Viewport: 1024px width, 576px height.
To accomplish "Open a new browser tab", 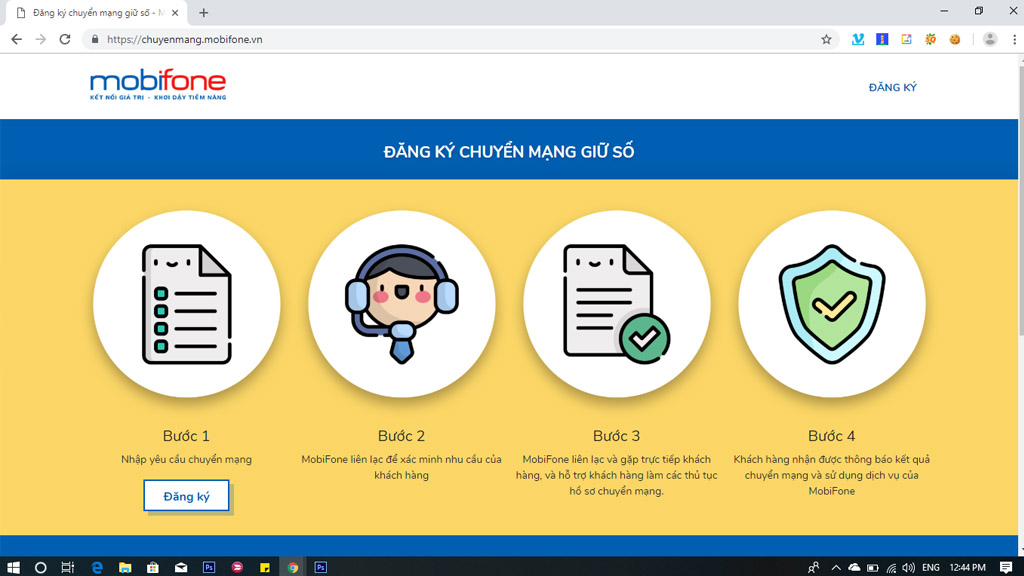I will coord(204,13).
